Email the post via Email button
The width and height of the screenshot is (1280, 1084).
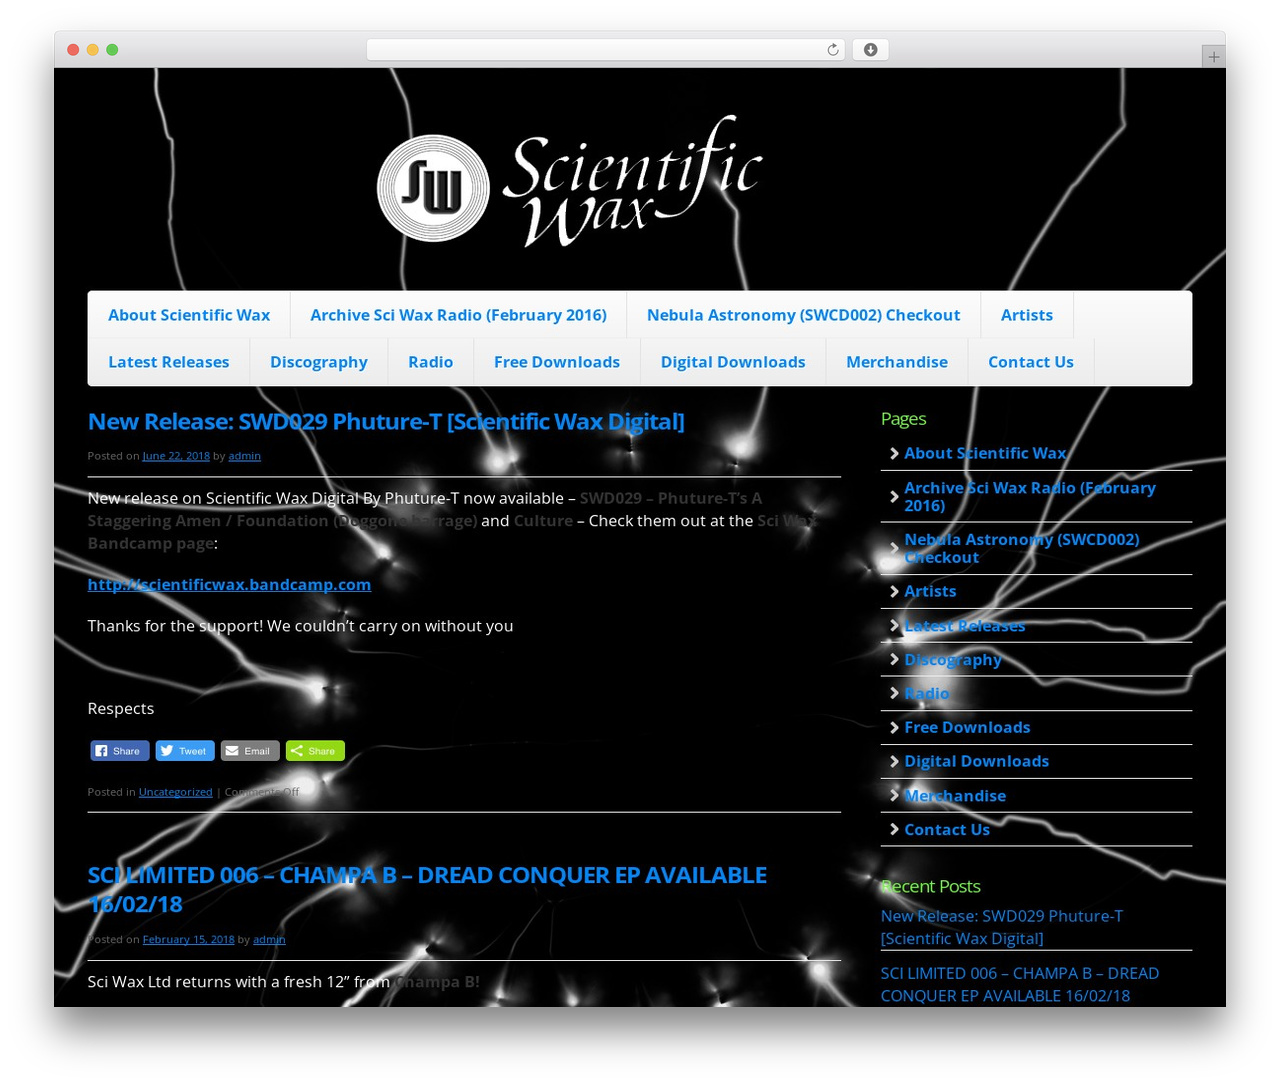250,751
